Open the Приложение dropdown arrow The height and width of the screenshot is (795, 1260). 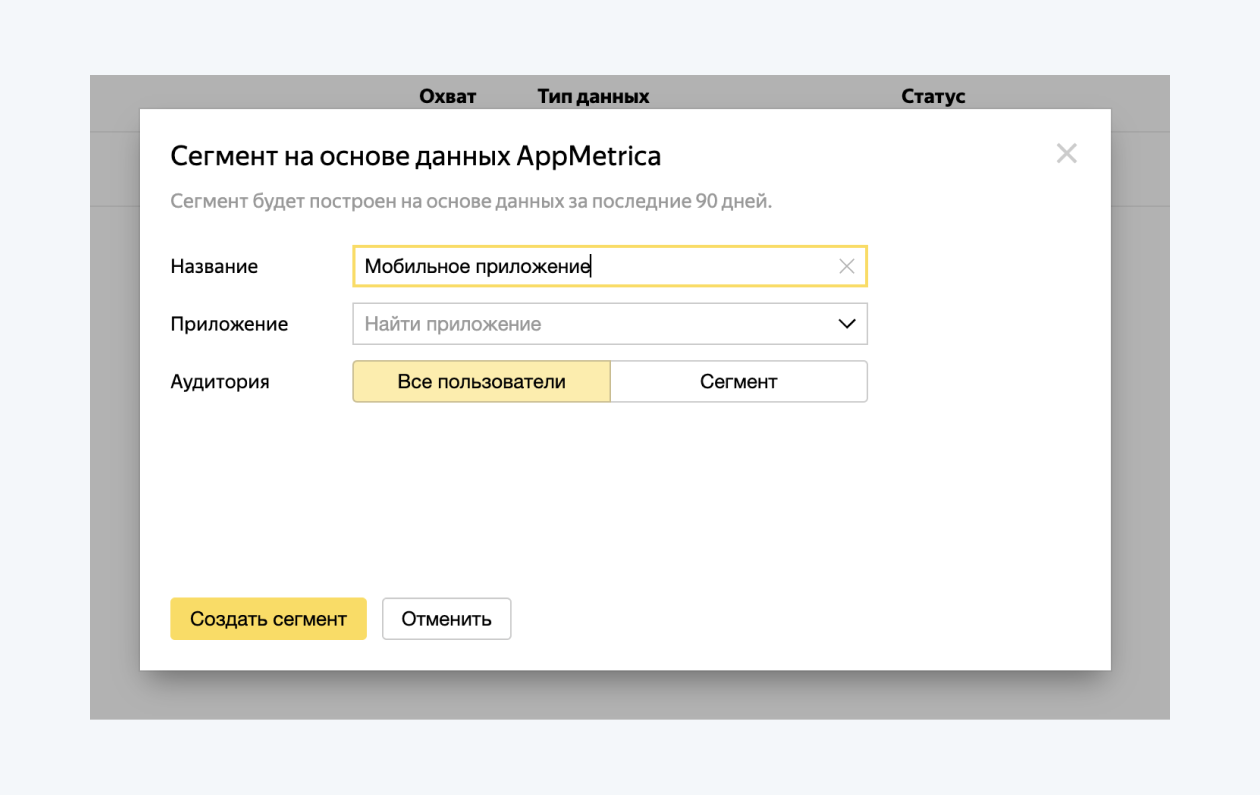click(846, 324)
